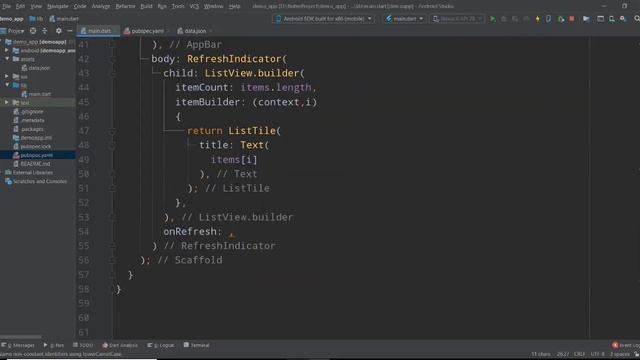Hide the Project panel minus icon

pos(70,31)
